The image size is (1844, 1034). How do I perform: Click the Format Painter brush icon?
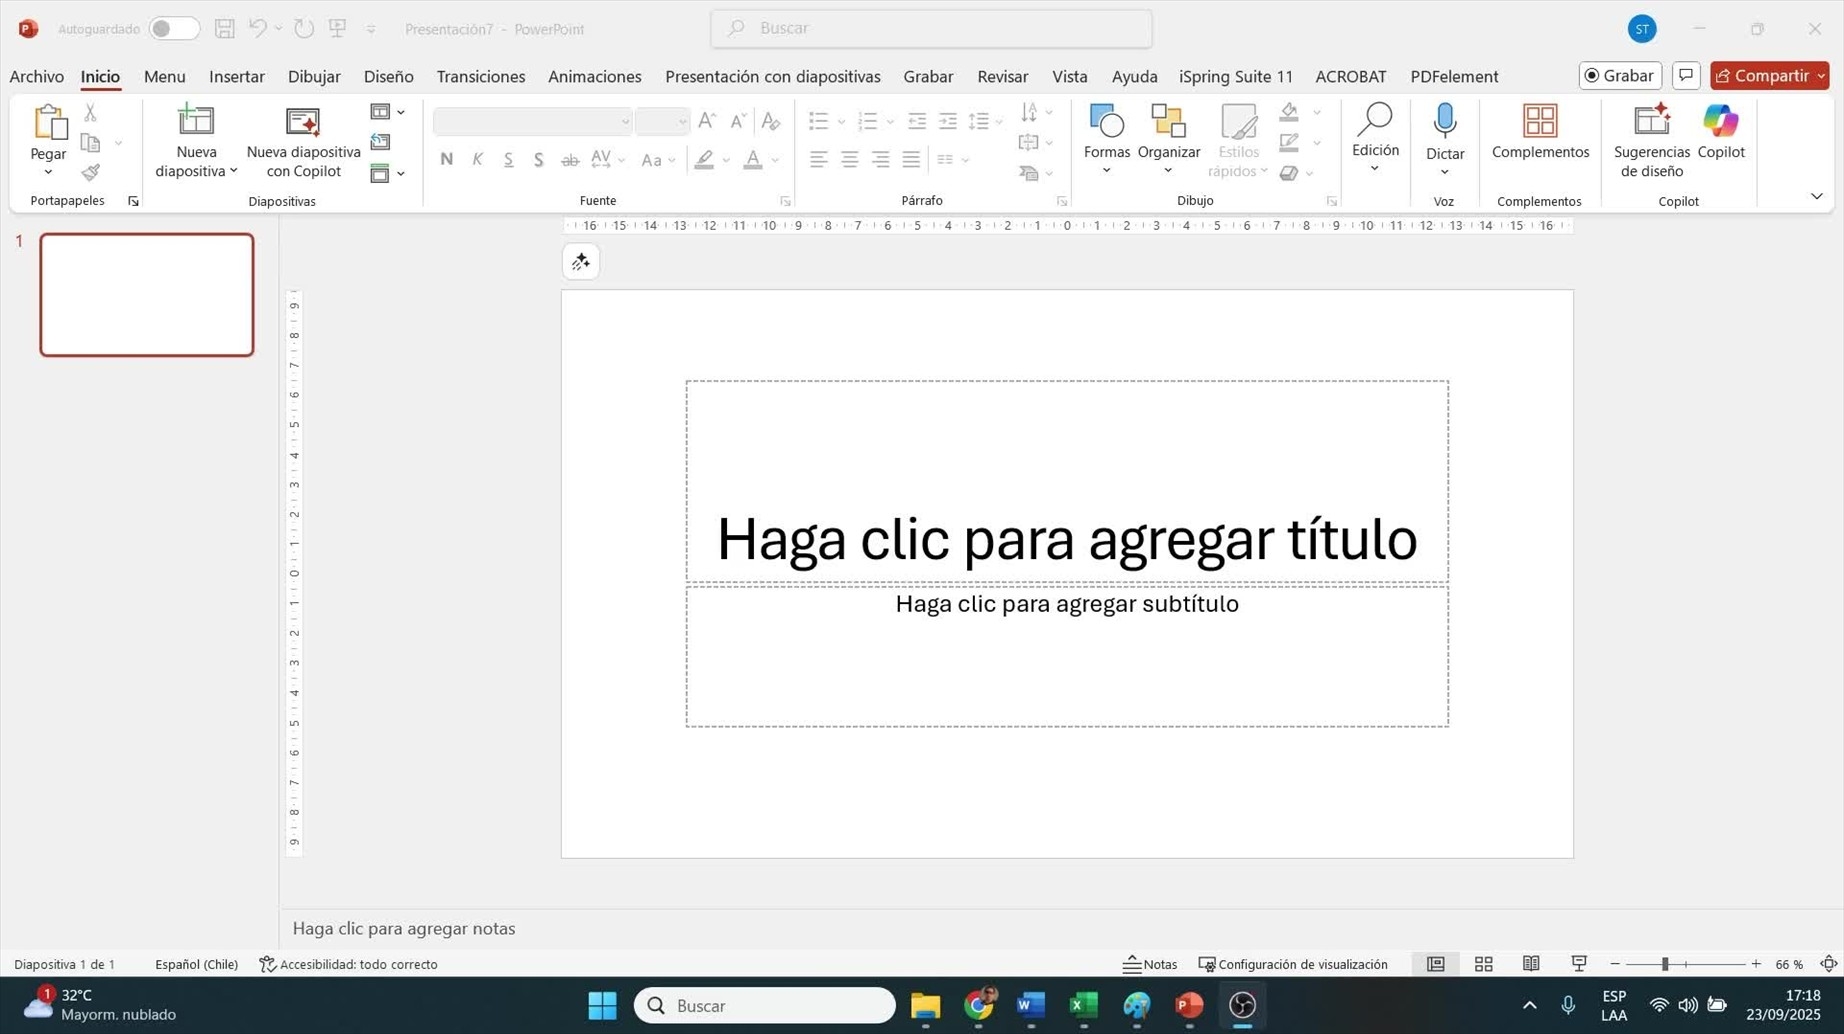point(91,173)
